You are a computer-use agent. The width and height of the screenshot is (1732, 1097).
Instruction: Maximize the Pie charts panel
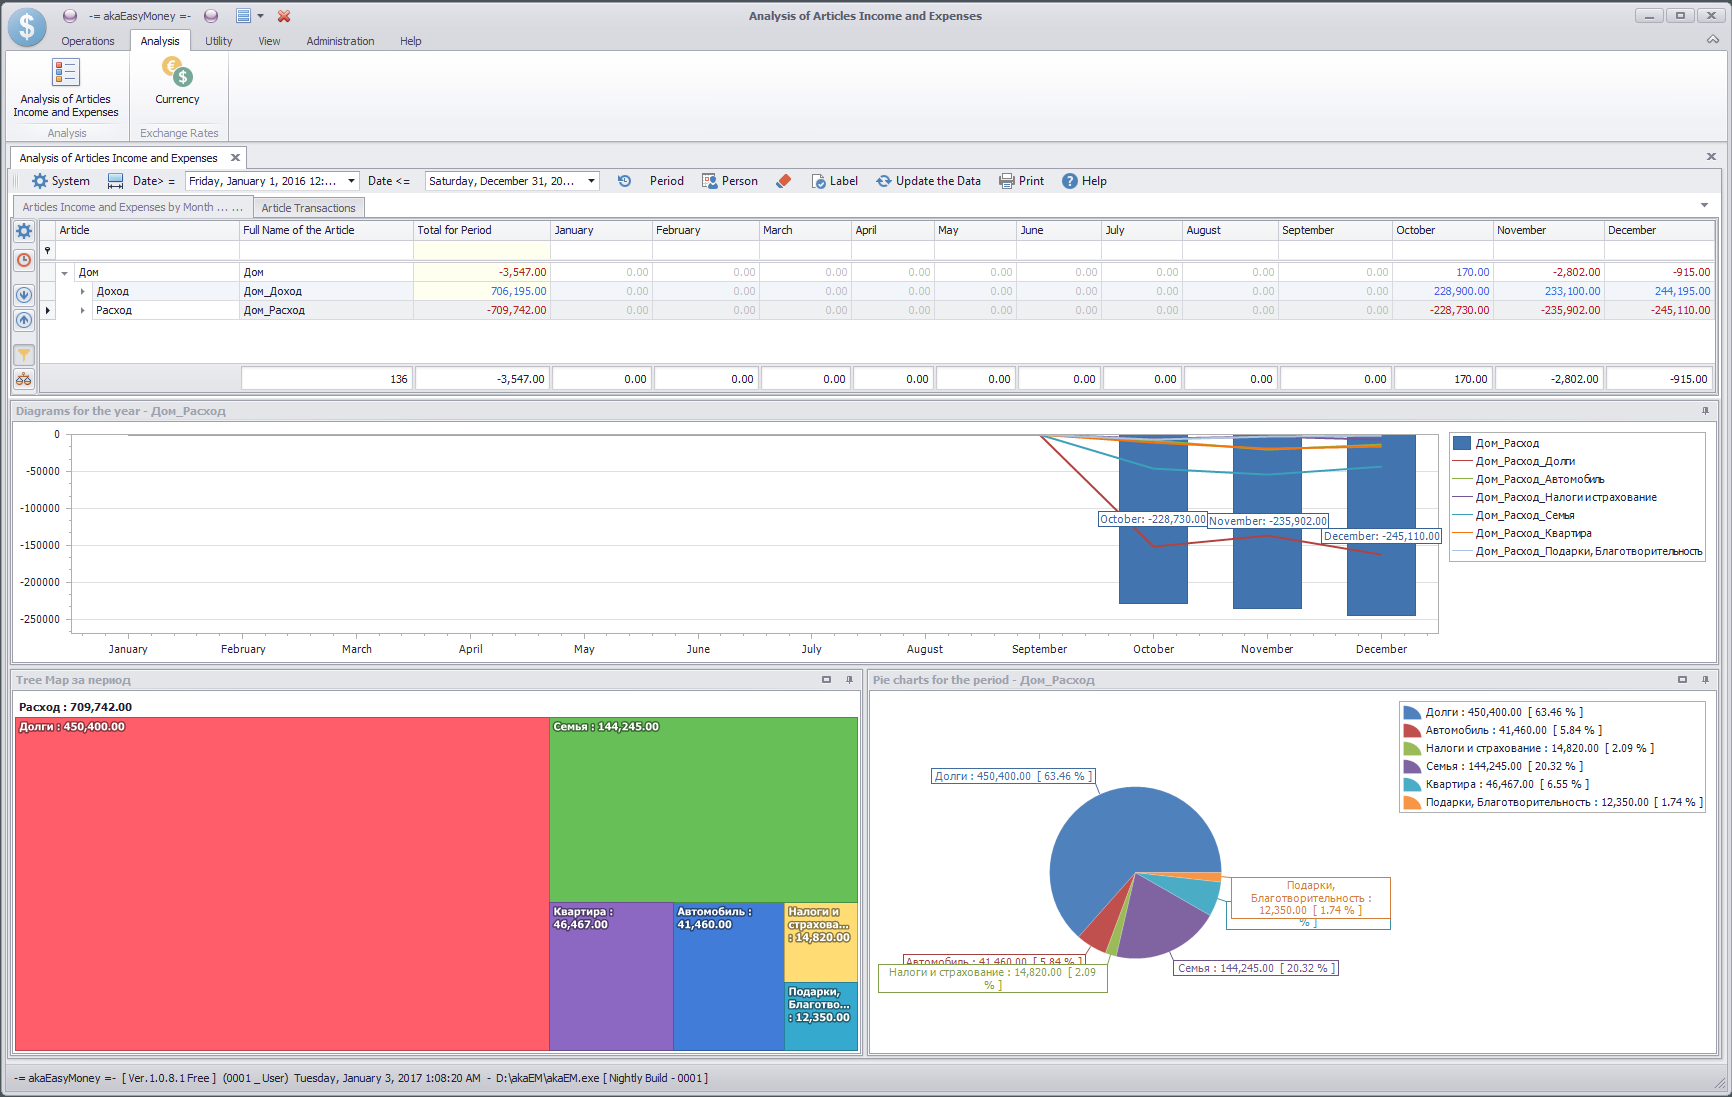coord(1682,680)
